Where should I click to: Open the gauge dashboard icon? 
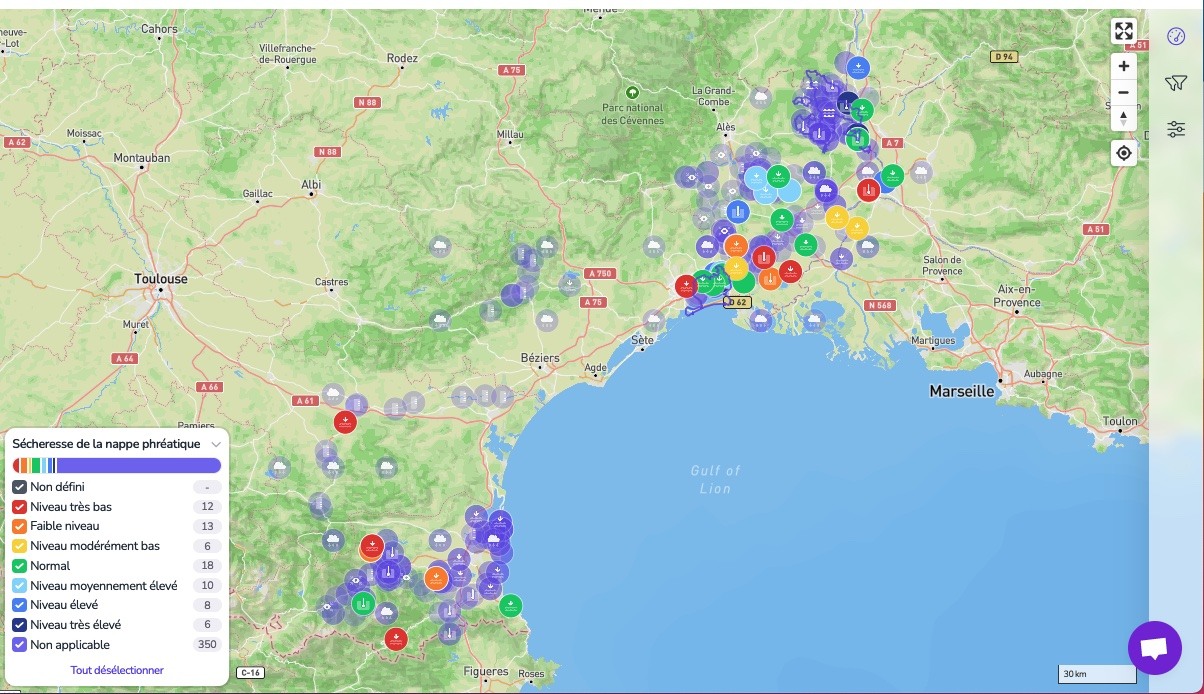click(x=1176, y=37)
